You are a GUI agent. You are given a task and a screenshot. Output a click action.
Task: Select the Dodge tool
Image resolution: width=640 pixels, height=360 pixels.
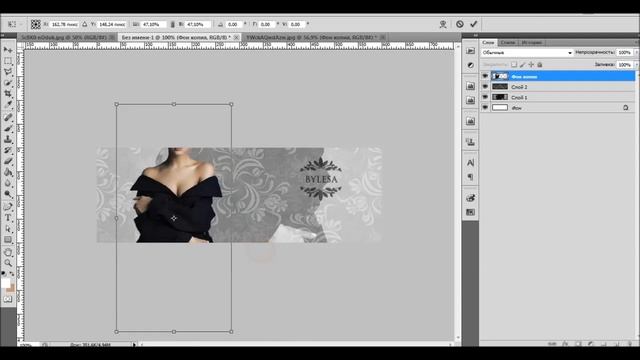coord(8,194)
